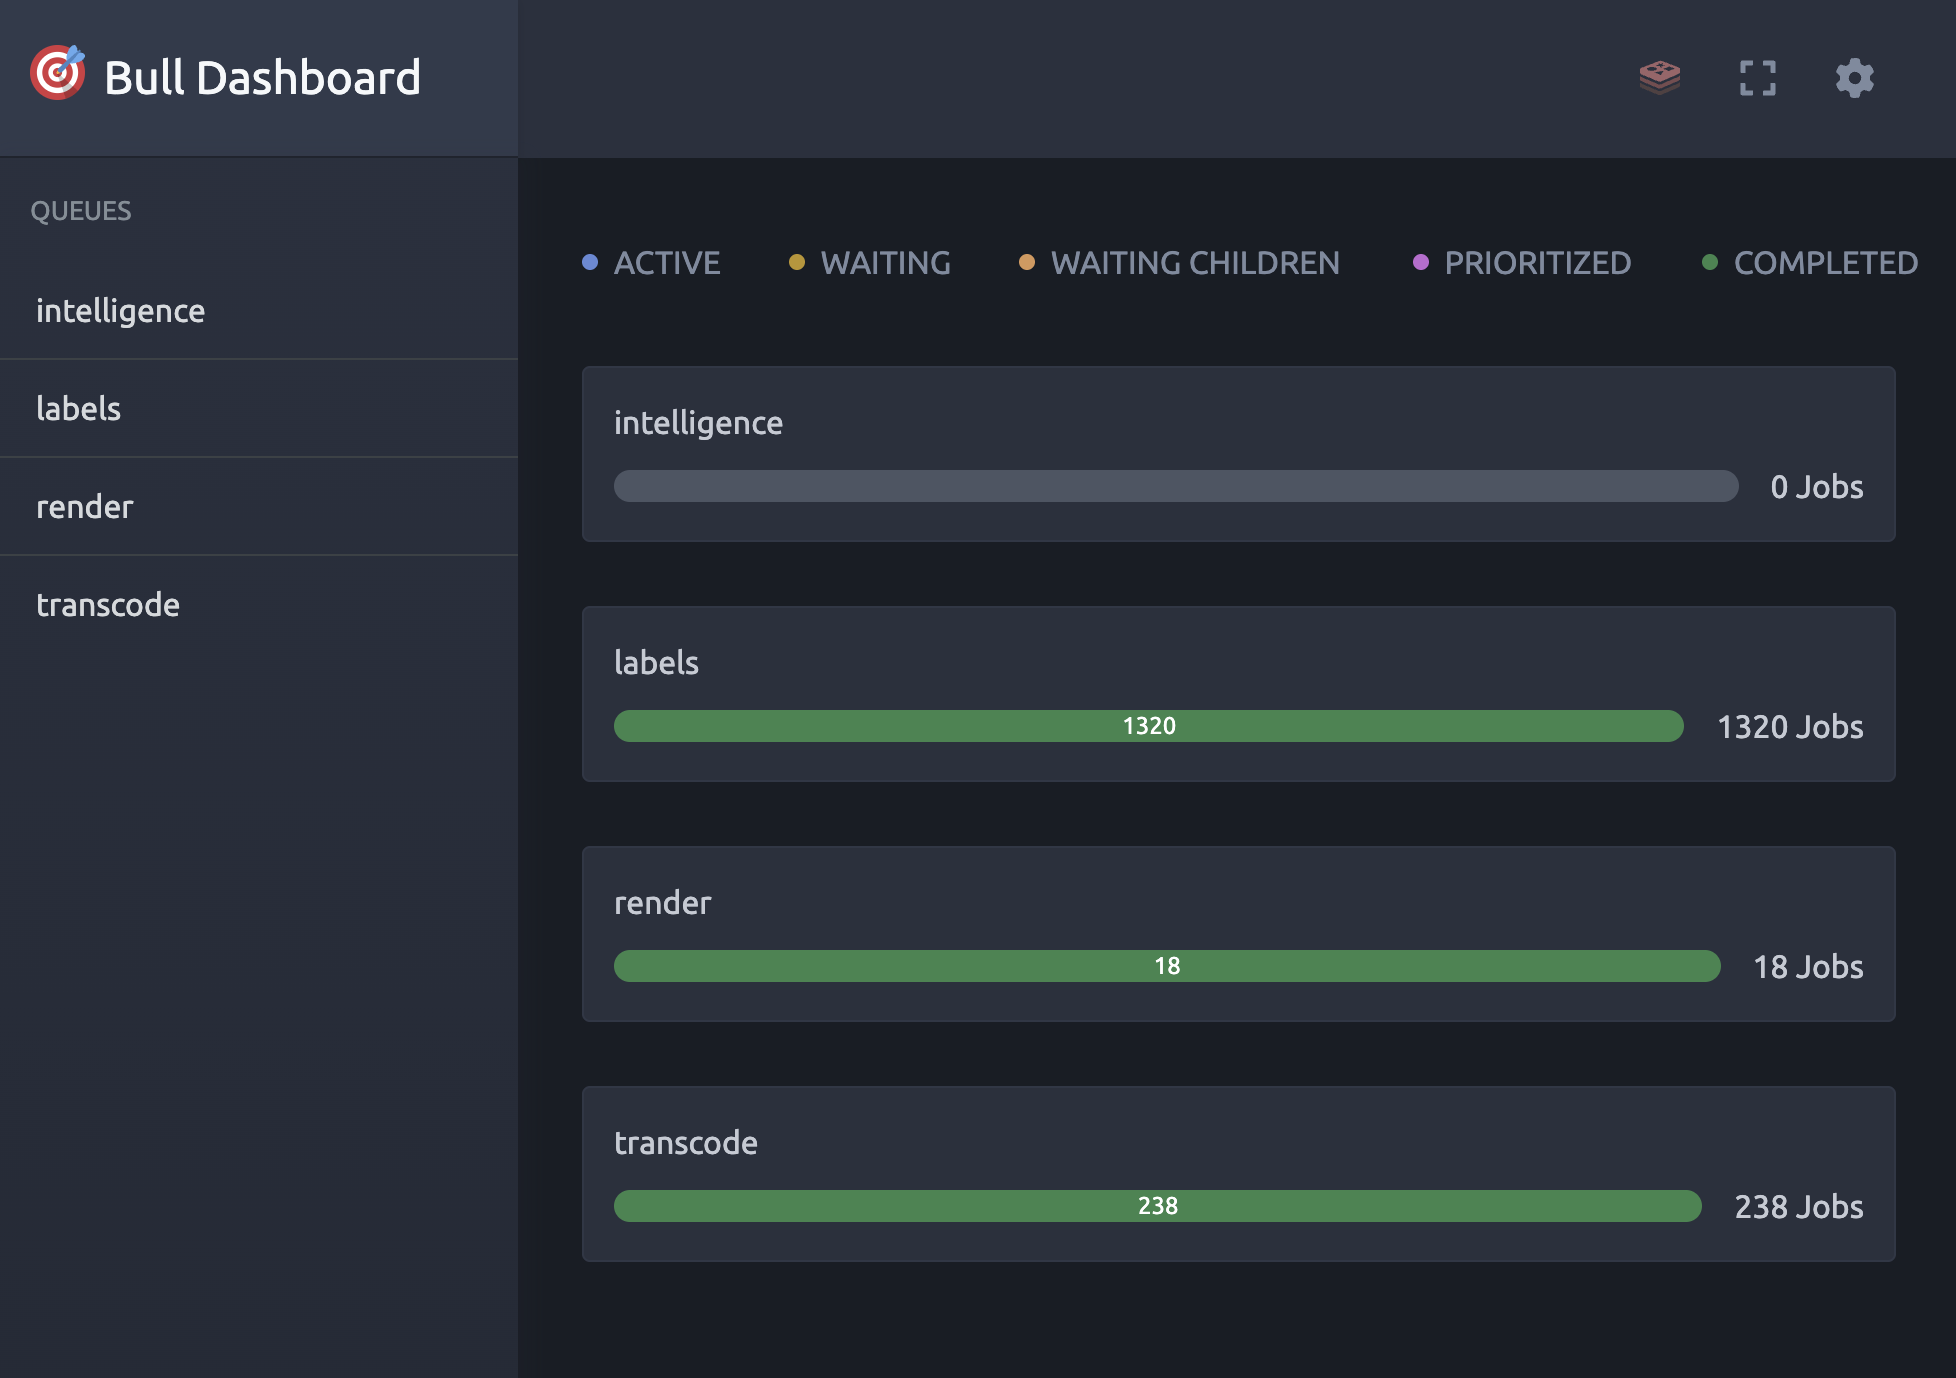Toggle fullscreen mode icon

pos(1757,77)
